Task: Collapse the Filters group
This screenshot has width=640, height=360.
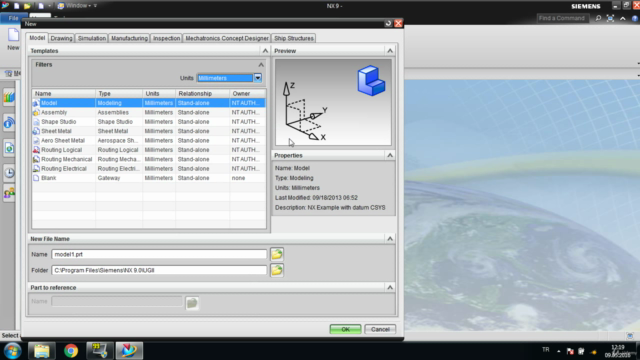Action: point(261,64)
